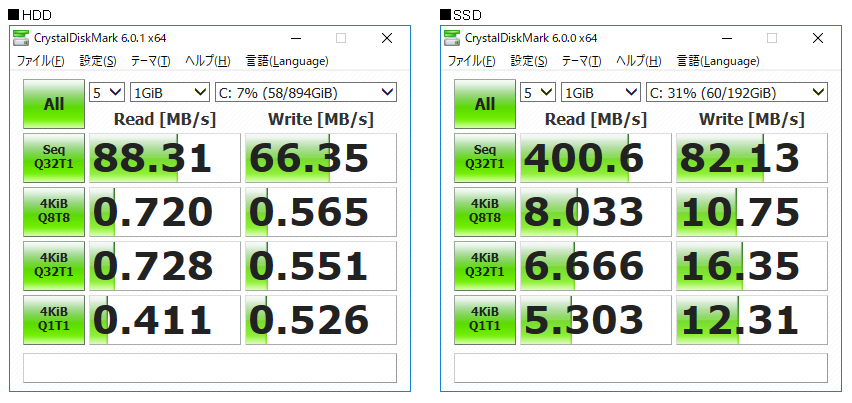This screenshot has height=403, width=852.
Task: Open 言語(Language) menu in SSD window
Action: click(x=718, y=61)
